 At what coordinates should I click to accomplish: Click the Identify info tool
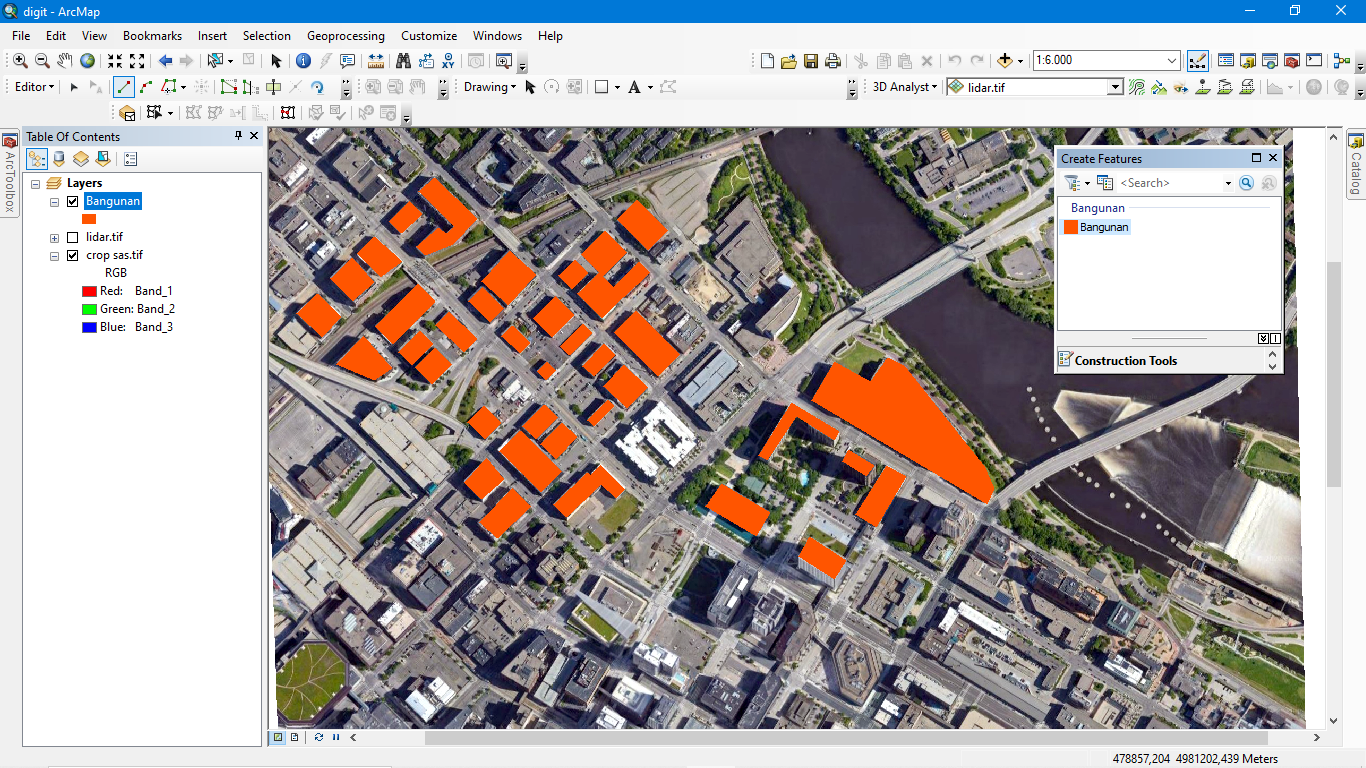pos(303,61)
